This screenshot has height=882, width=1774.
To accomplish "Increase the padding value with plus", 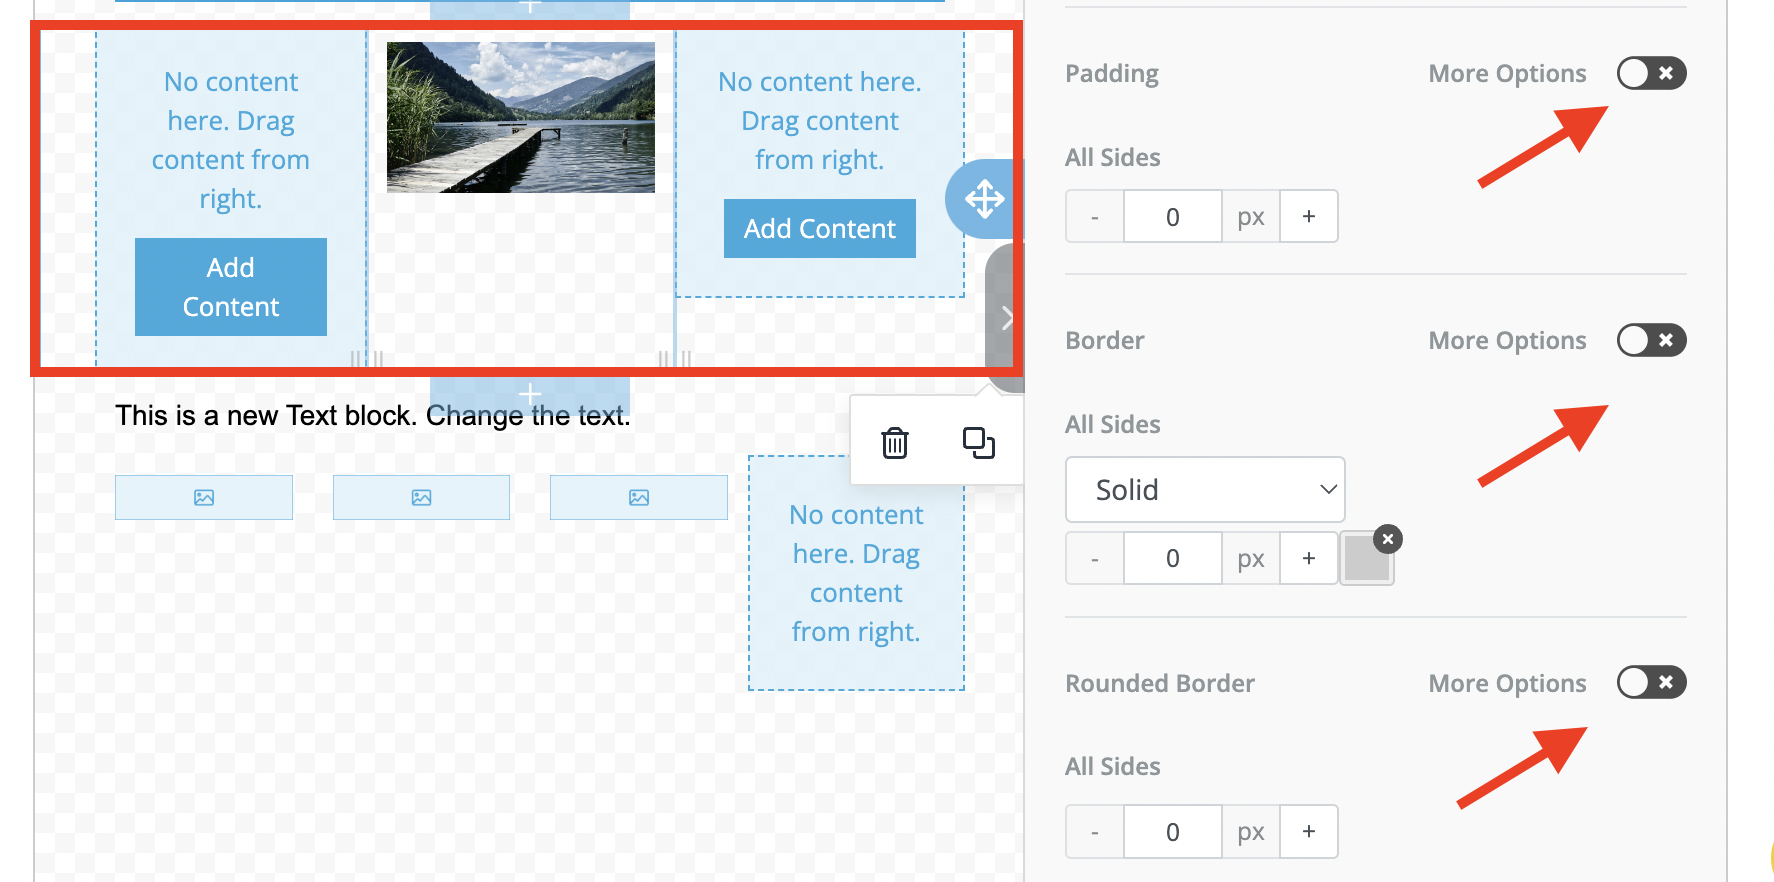I will point(1308,216).
